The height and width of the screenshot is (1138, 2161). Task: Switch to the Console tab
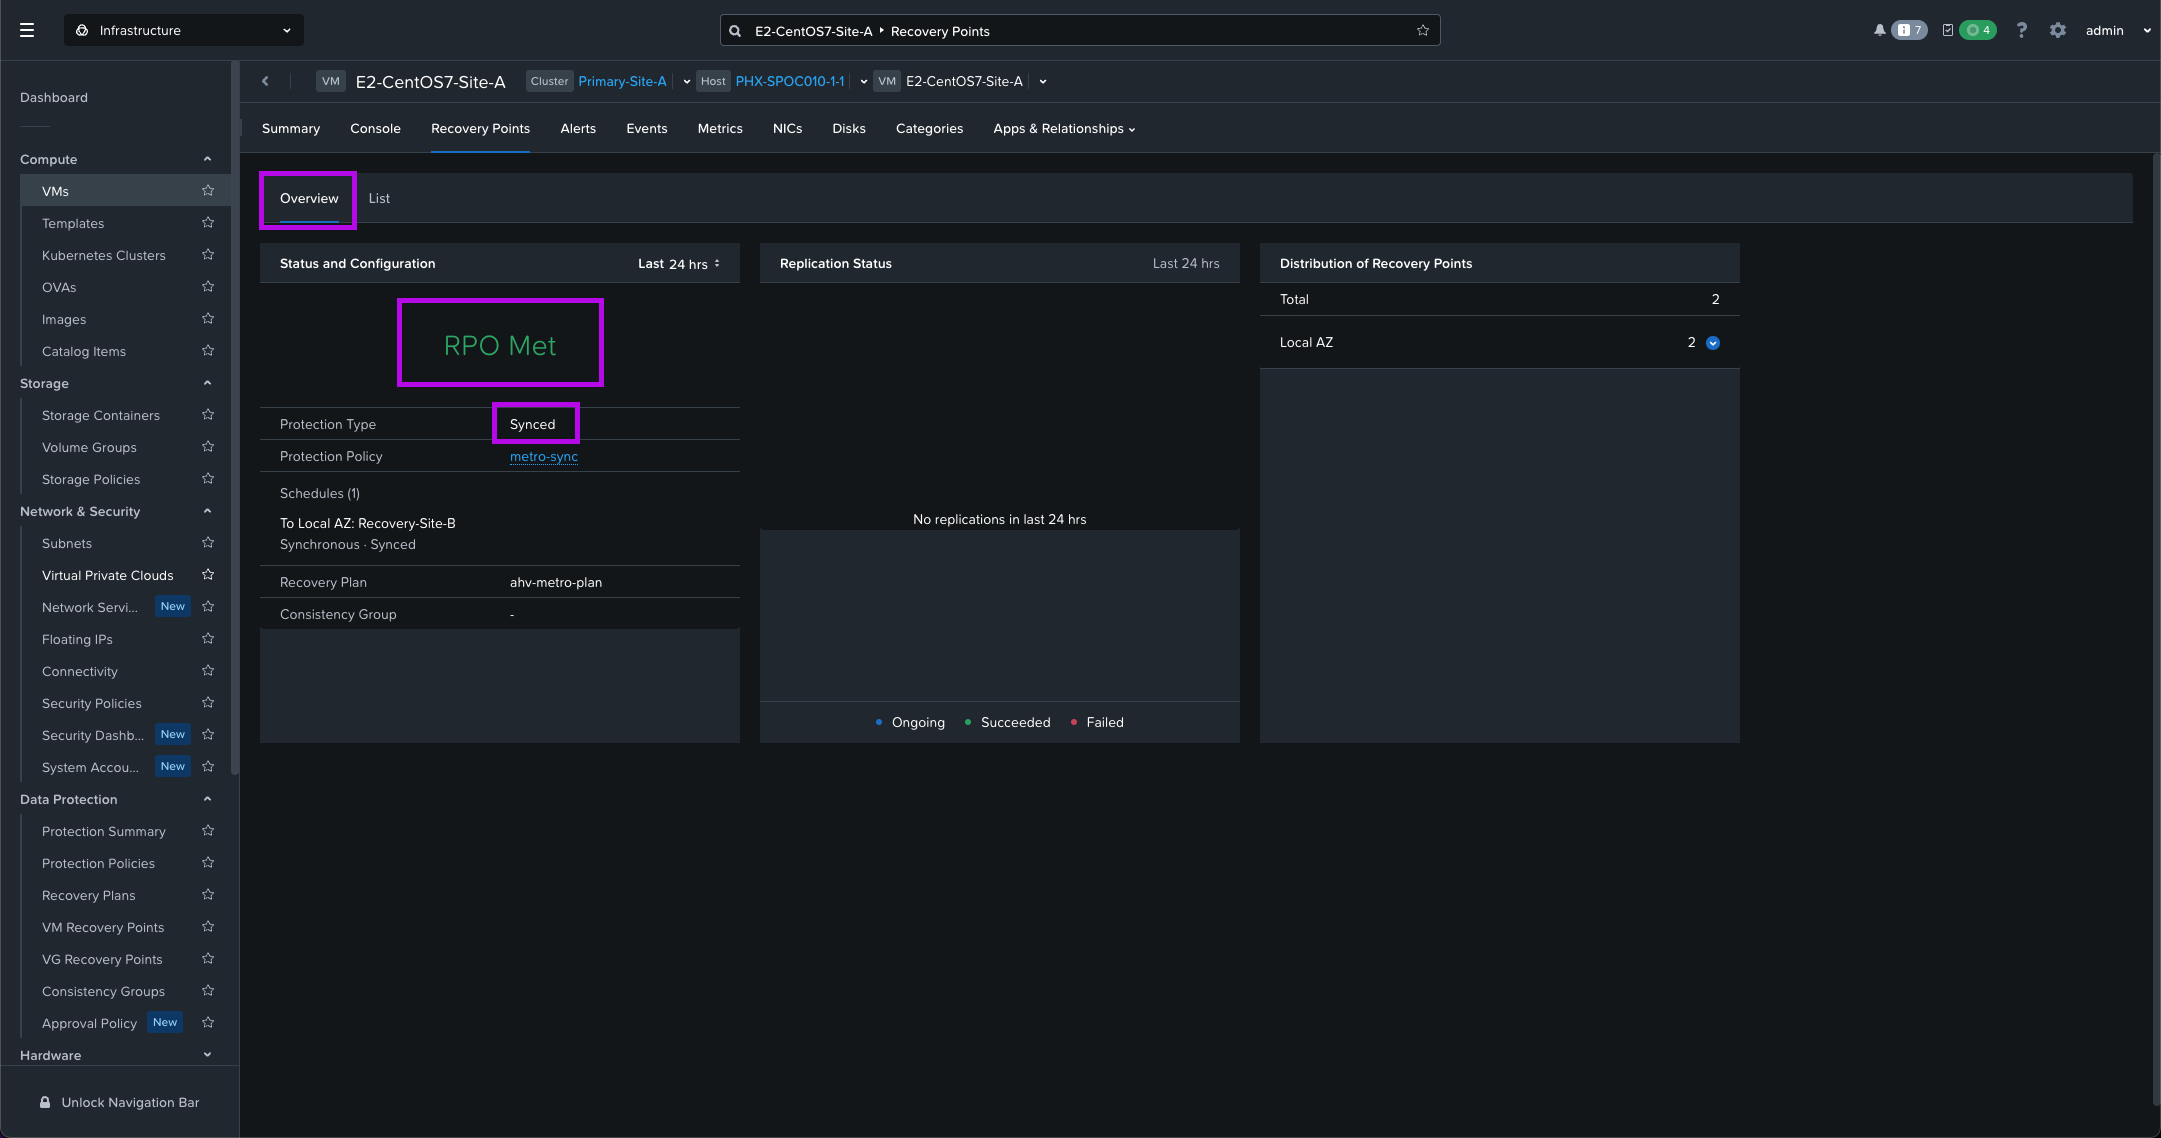click(375, 129)
